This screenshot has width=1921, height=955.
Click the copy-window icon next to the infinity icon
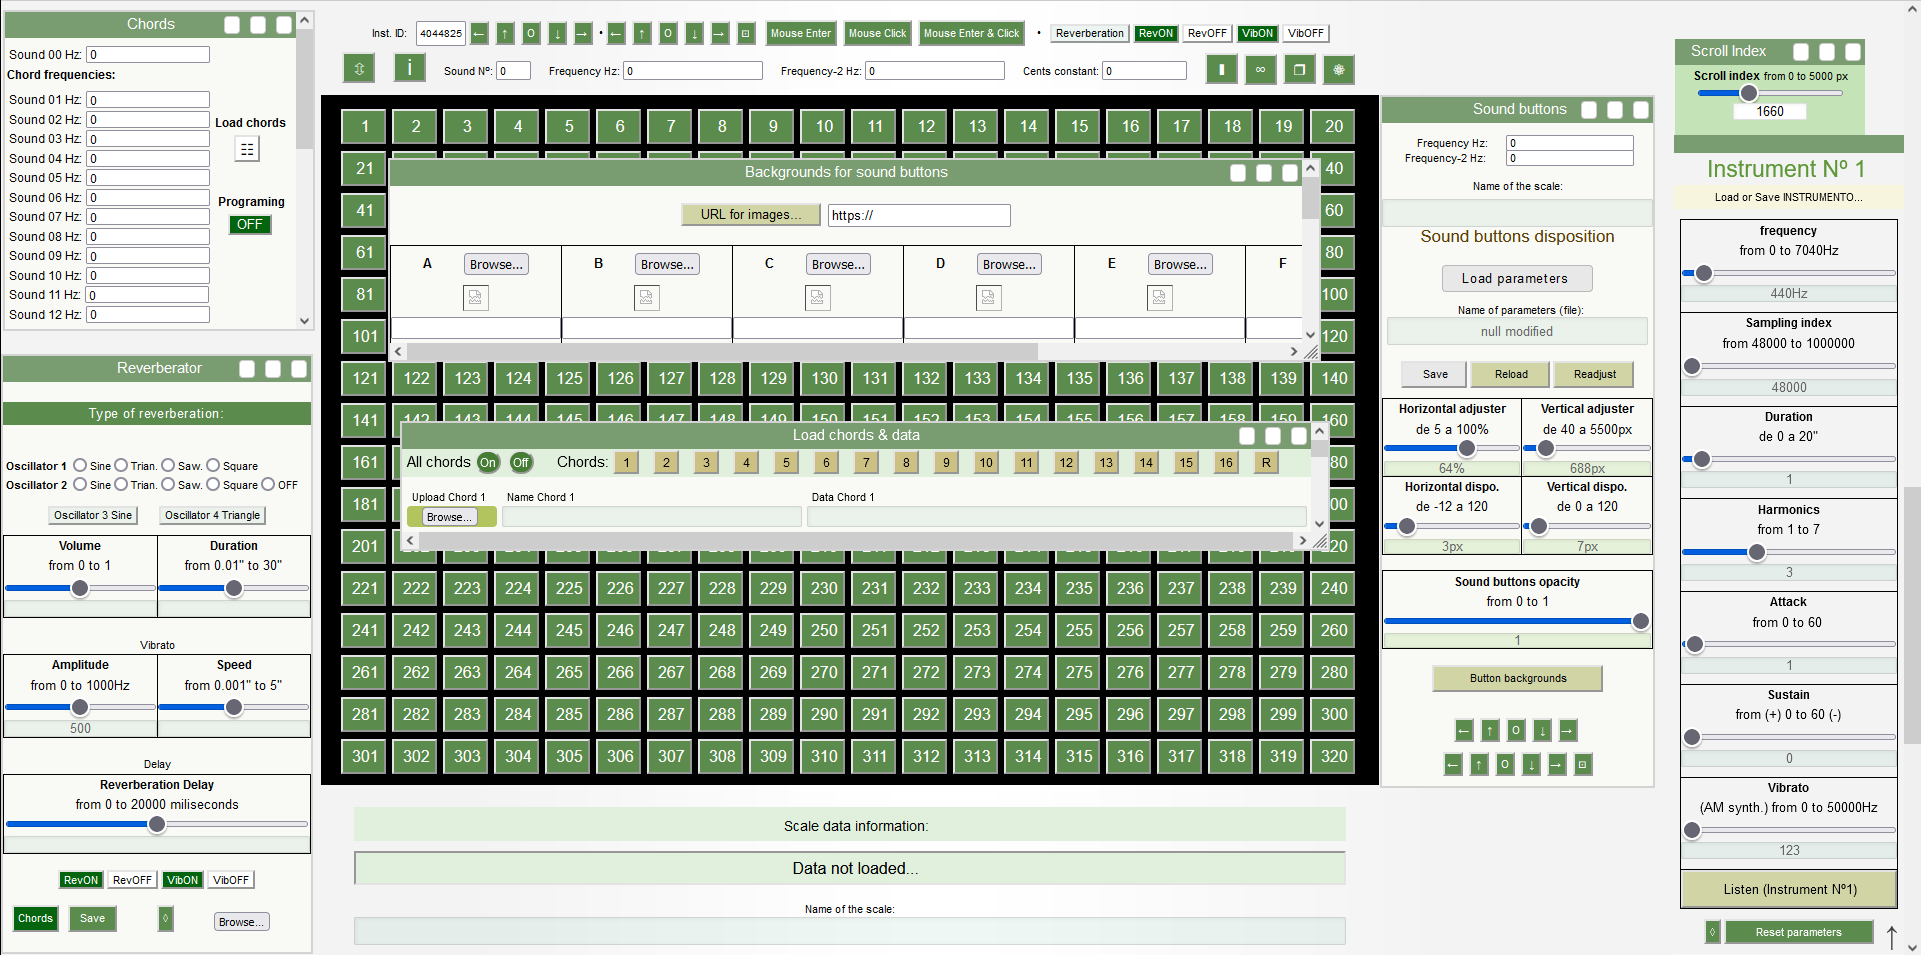coord(1299,70)
